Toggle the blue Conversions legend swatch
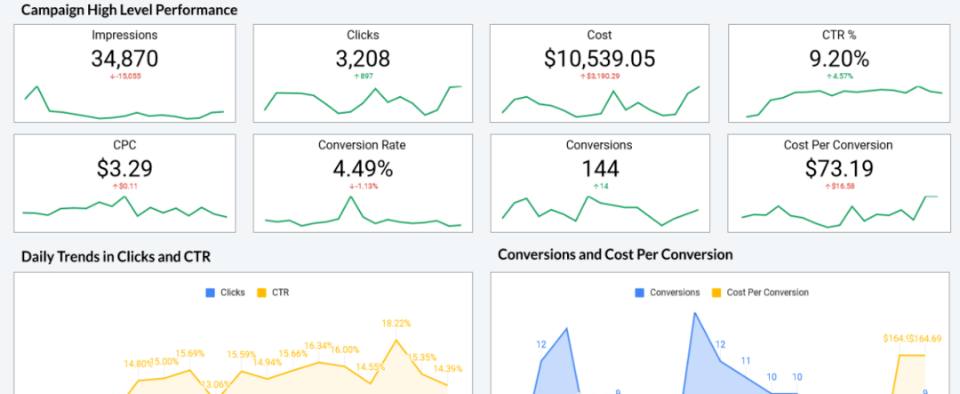Image resolution: width=960 pixels, height=394 pixels. point(640,293)
